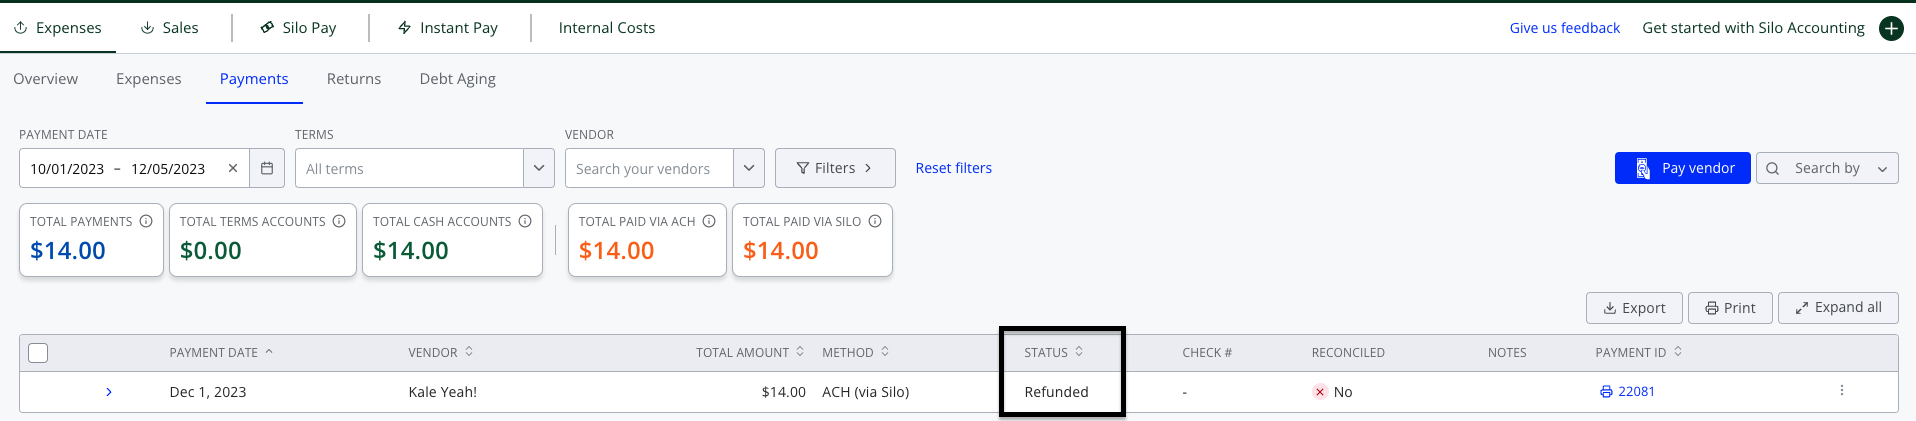Viewport: 1916px width, 421px height.
Task: Sort the table by Total Amount column
Action: pos(750,352)
